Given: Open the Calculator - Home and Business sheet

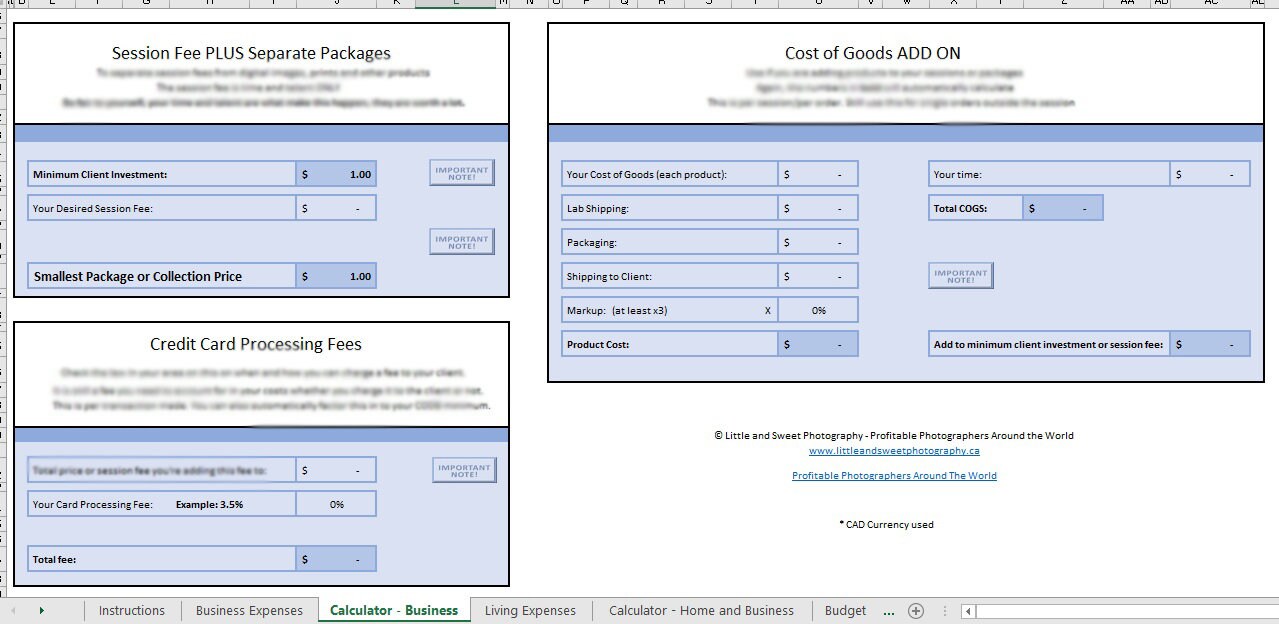Looking at the screenshot, I should coord(700,610).
